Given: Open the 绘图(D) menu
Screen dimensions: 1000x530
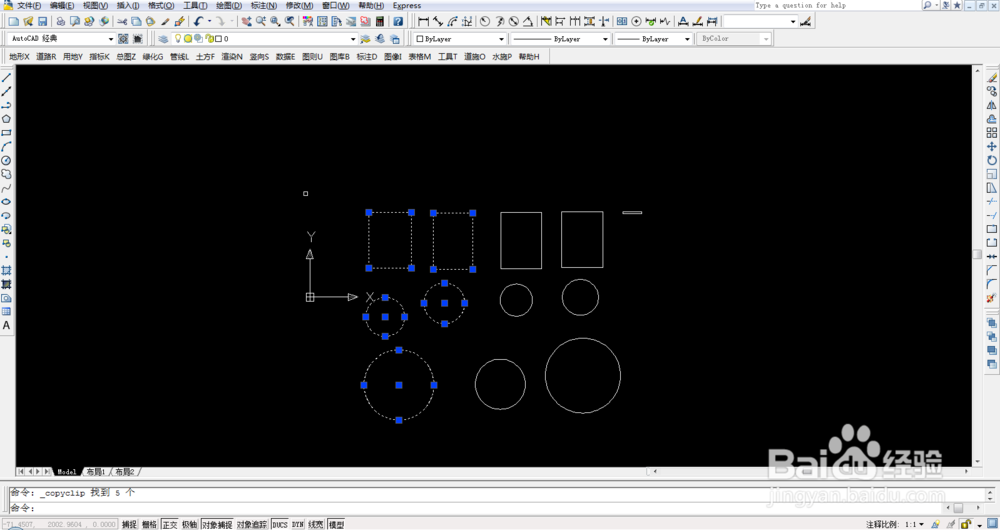Looking at the screenshot, I should (229, 5).
